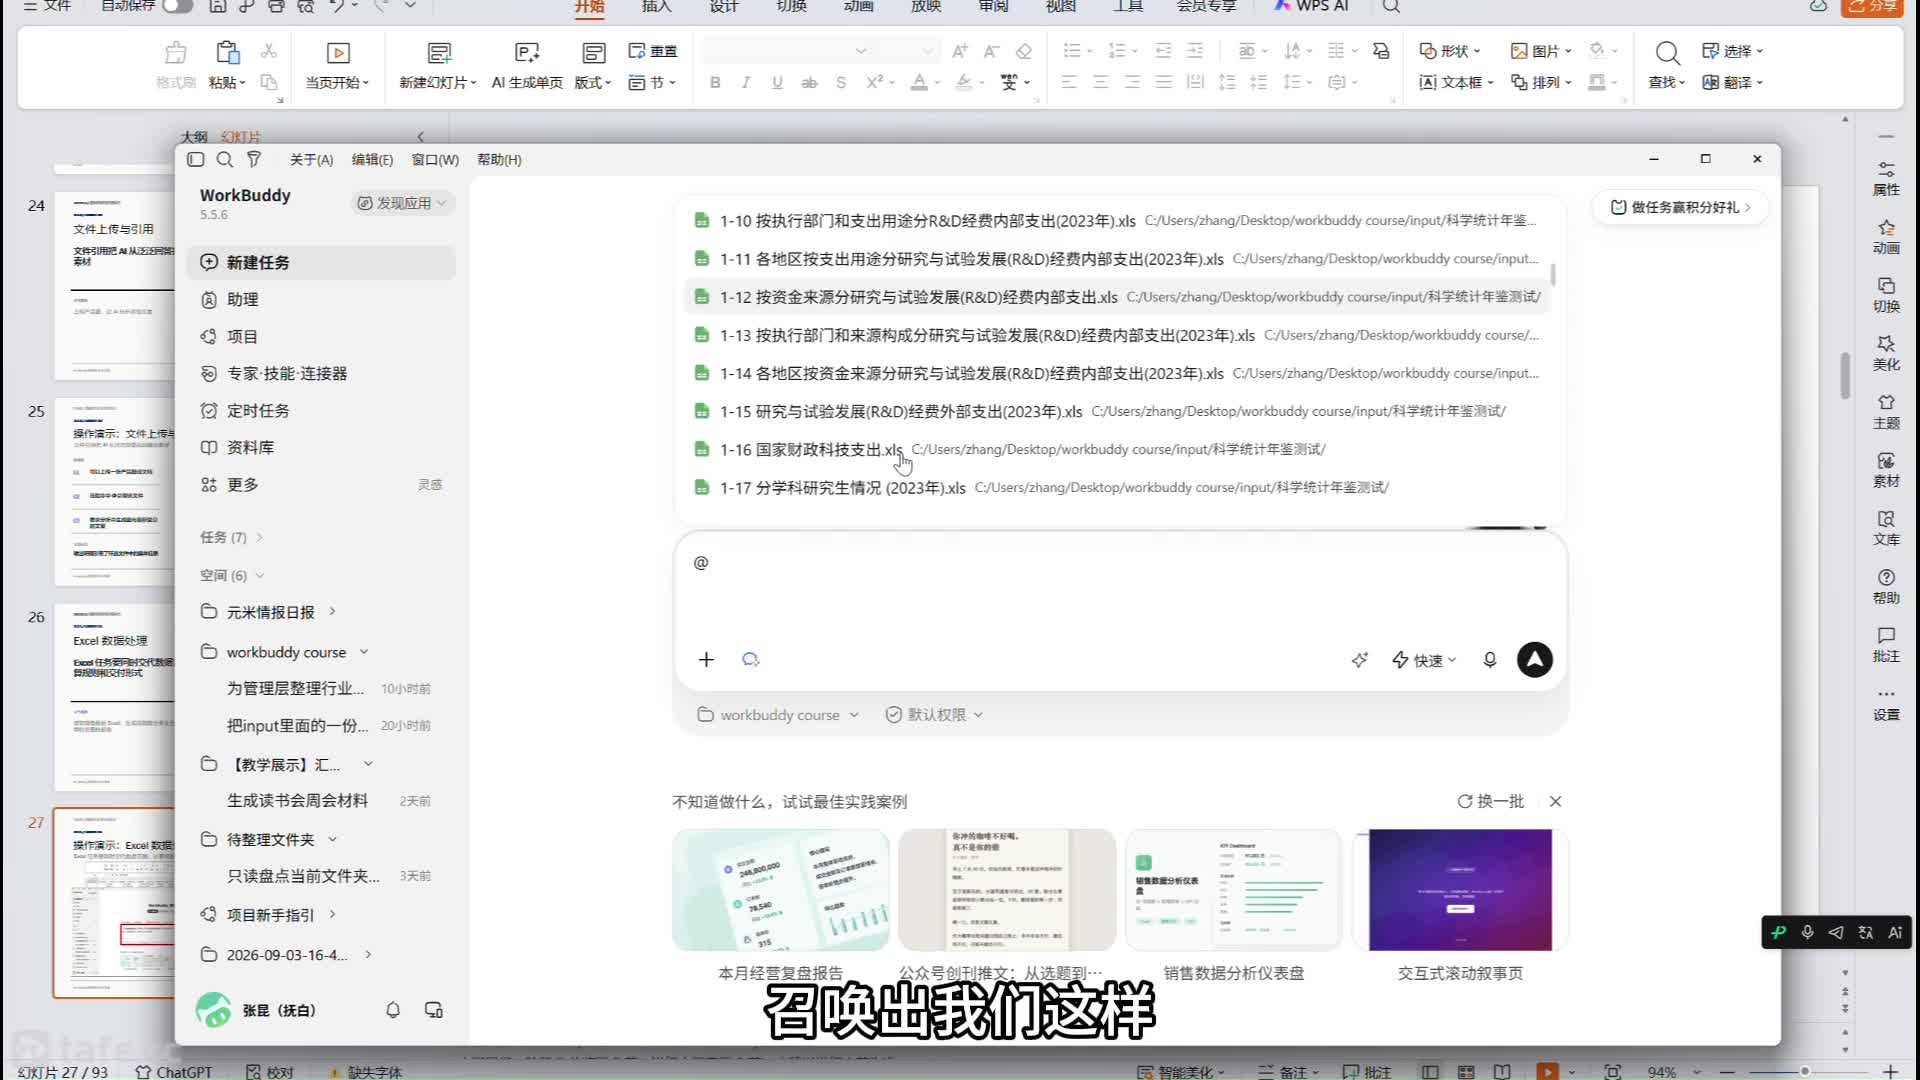The height and width of the screenshot is (1080, 1920).
Task: Click the microphone voice input icon
Action: (x=1490, y=660)
